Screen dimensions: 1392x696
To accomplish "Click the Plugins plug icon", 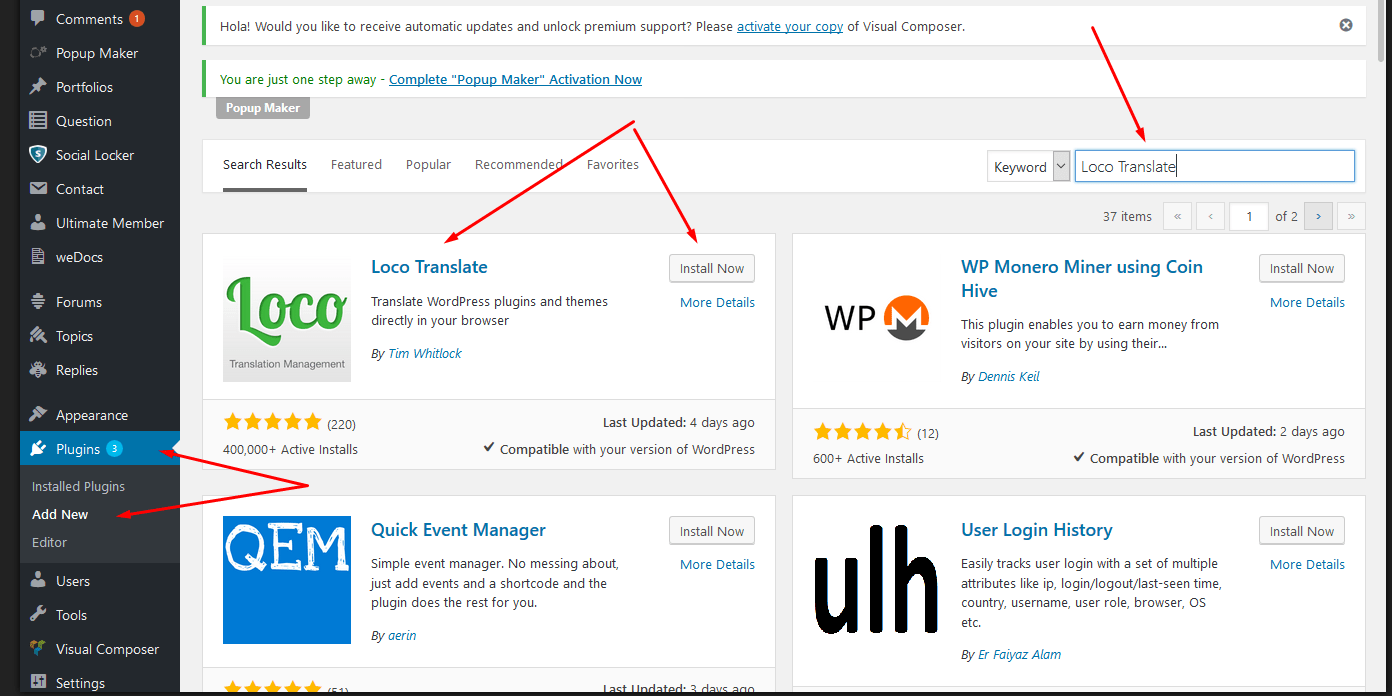I will tap(38, 449).
